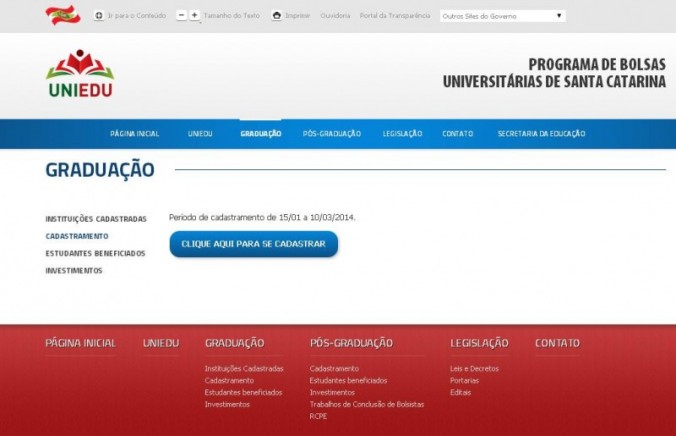
Task: Open Editais footer link
Action: [460, 392]
